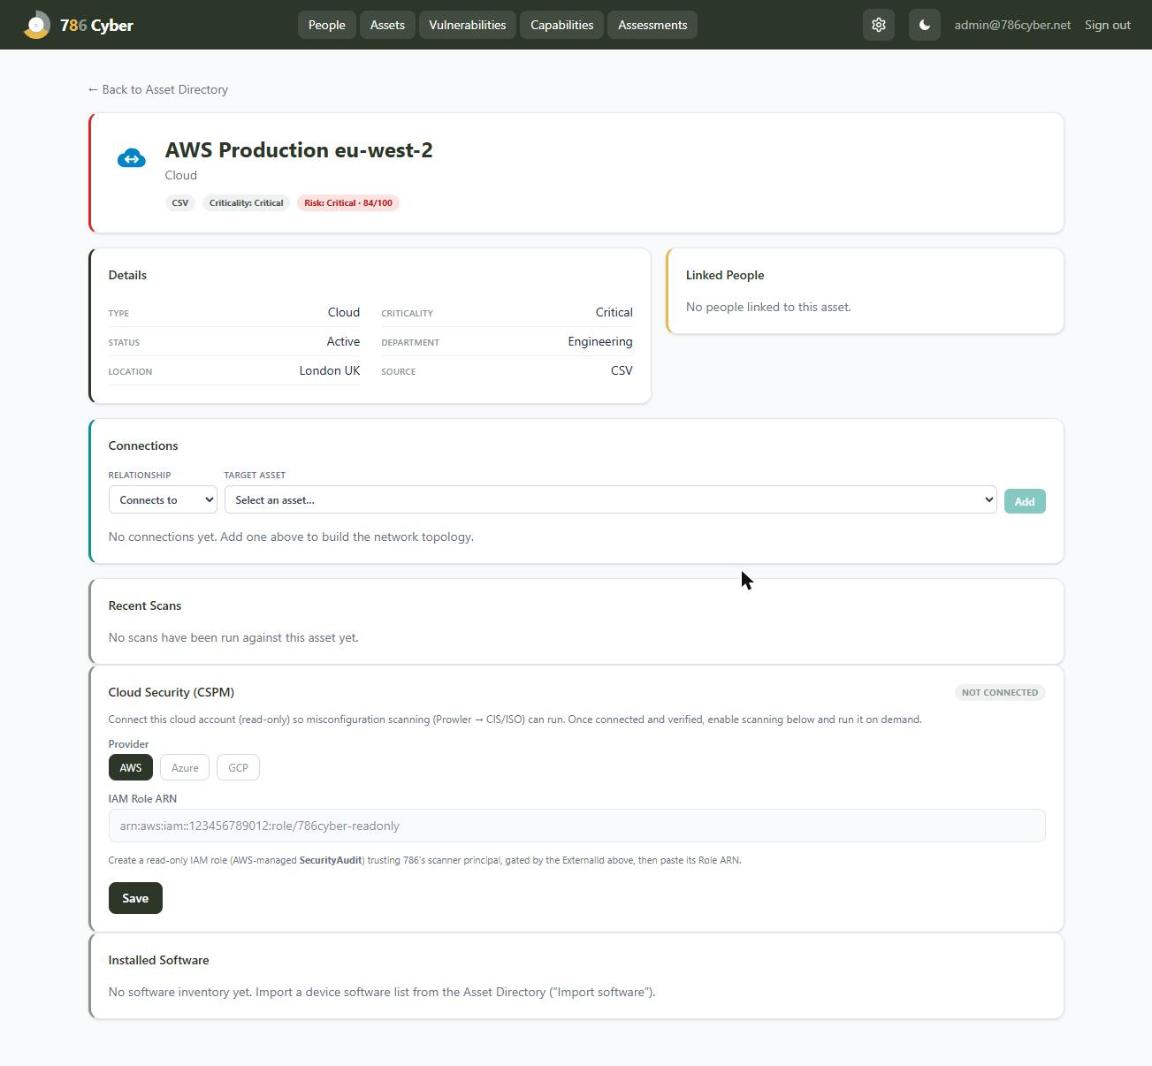Click the 'Engineering' department value
This screenshot has height=1066, width=1152.
600,342
